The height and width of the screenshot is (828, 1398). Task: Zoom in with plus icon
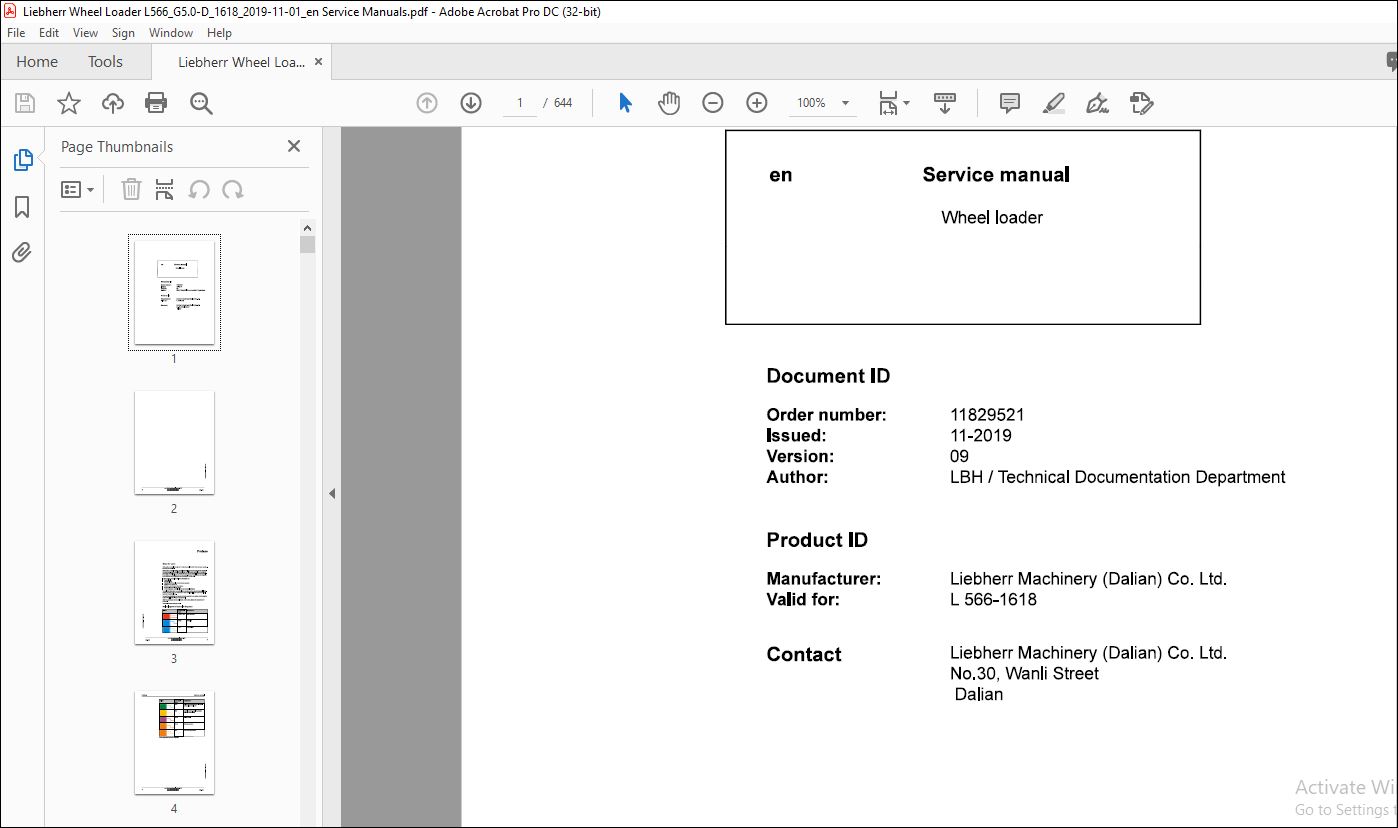(x=757, y=103)
